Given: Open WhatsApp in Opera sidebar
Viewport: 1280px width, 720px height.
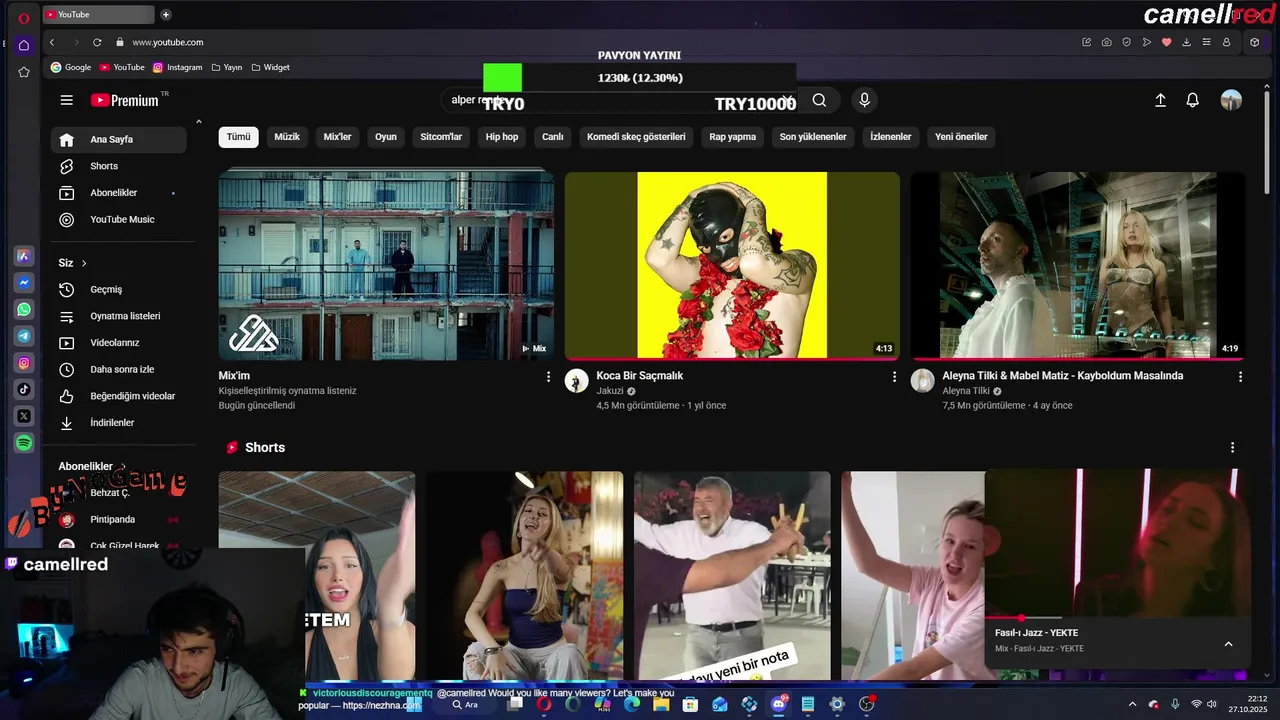Looking at the screenshot, I should [24, 310].
